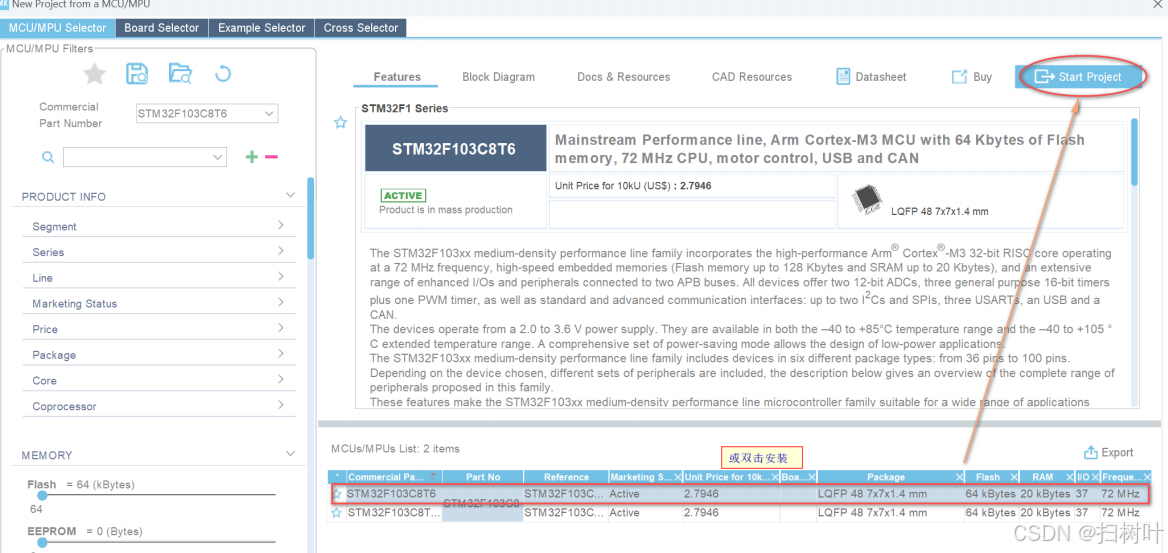Click the reset filters circular arrow icon
Image resolution: width=1168 pixels, height=553 pixels.
pyautogui.click(x=223, y=73)
